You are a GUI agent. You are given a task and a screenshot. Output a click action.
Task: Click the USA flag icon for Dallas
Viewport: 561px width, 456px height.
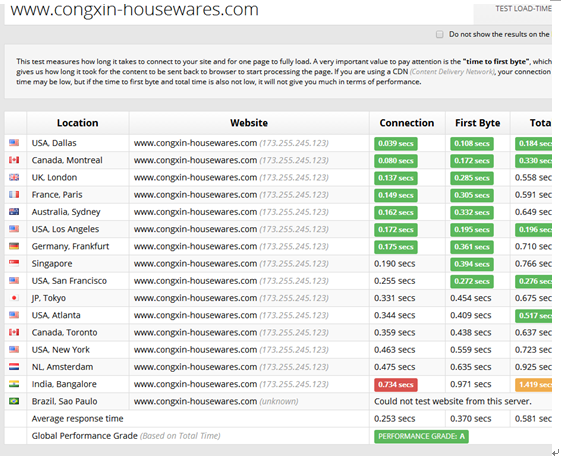pyautogui.click(x=14, y=143)
